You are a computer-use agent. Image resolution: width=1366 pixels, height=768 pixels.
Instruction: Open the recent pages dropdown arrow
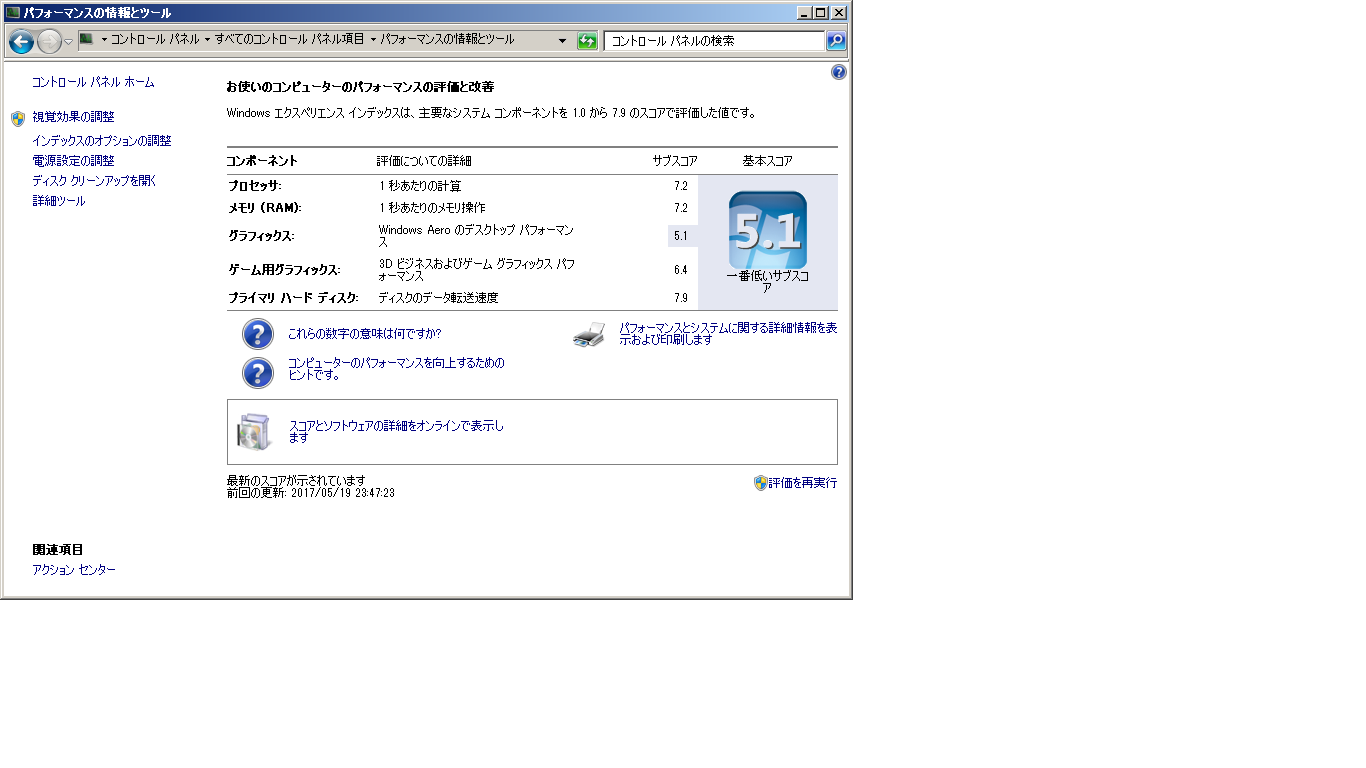click(x=68, y=41)
